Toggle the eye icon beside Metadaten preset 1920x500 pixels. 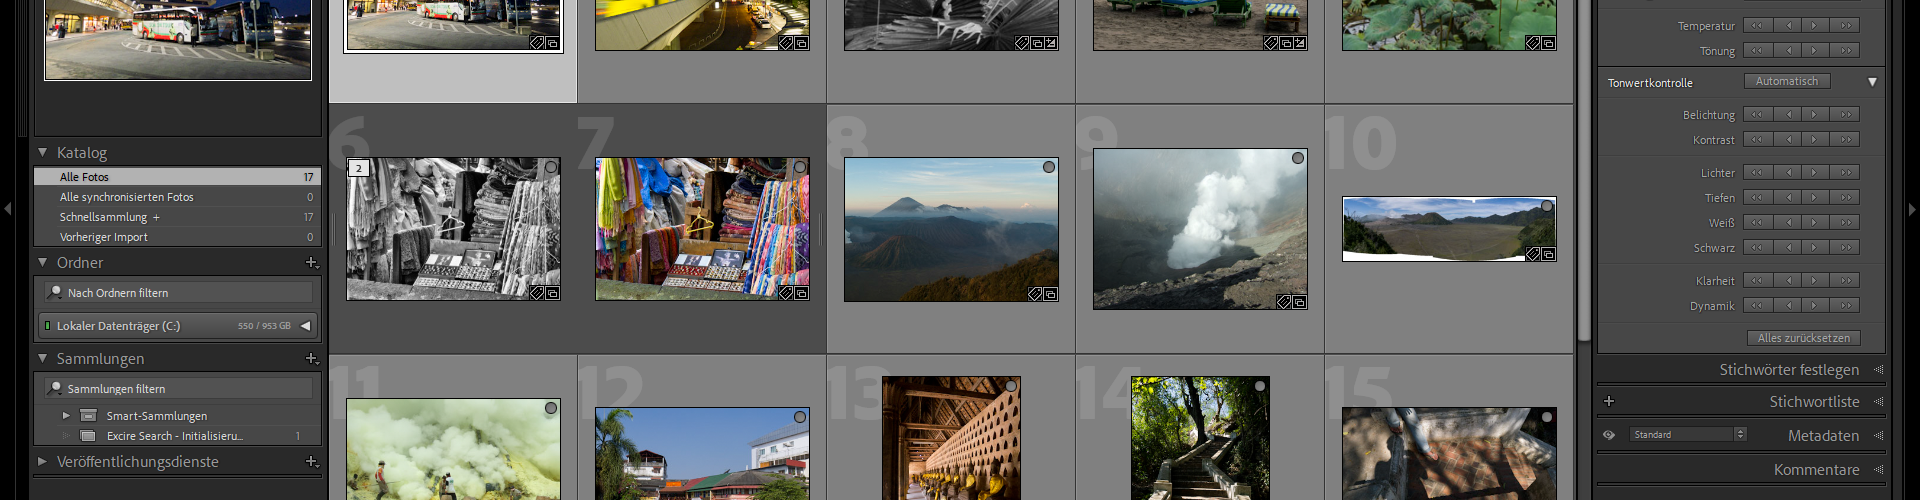click(x=1609, y=435)
